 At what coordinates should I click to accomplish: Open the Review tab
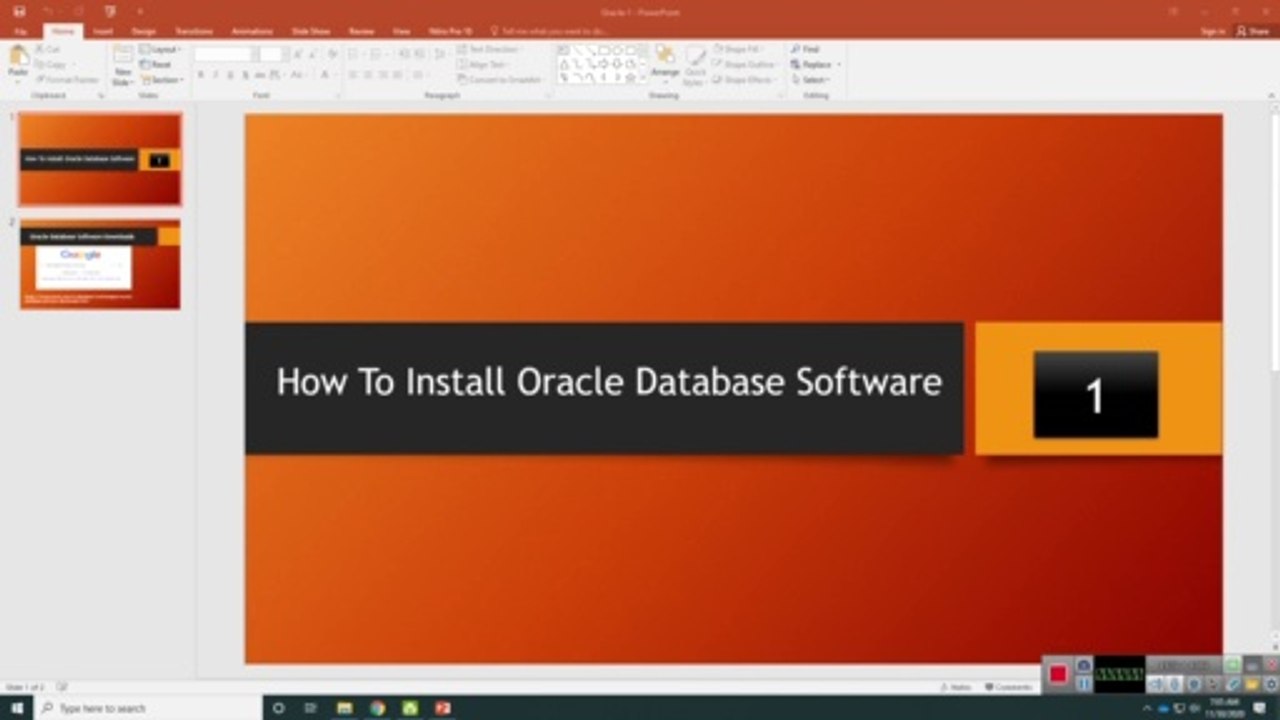361,31
